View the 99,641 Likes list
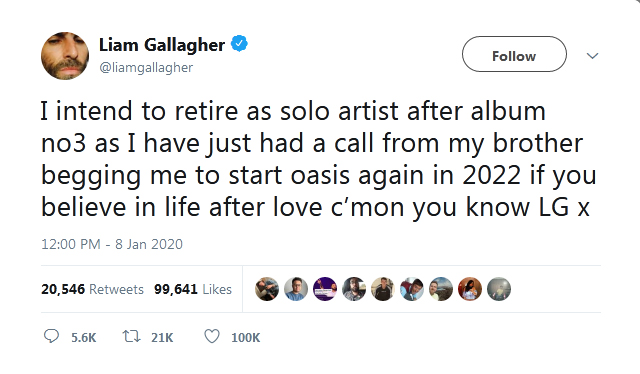Image resolution: width=640 pixels, height=374 pixels. tap(193, 289)
